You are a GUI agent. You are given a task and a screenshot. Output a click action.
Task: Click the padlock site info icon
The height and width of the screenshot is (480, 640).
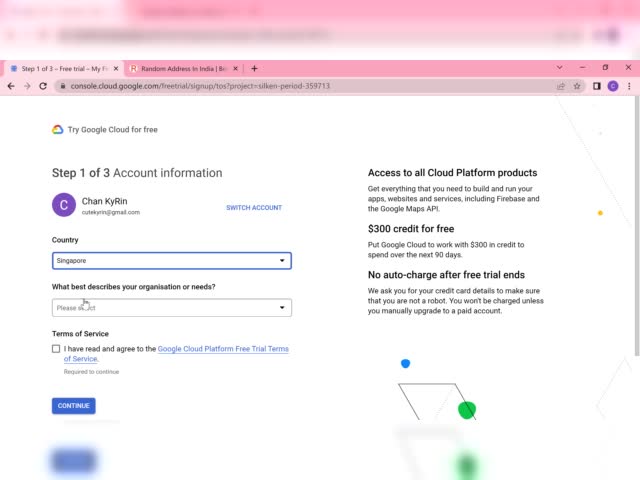point(62,86)
